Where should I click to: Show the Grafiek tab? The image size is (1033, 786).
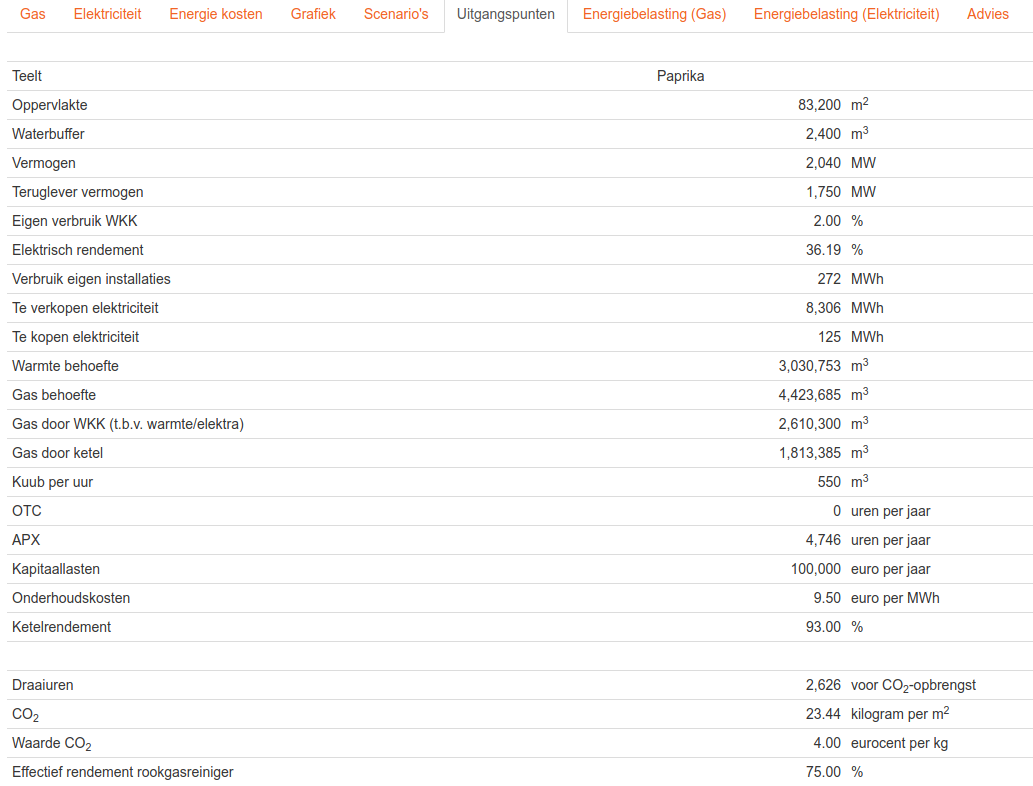point(313,14)
